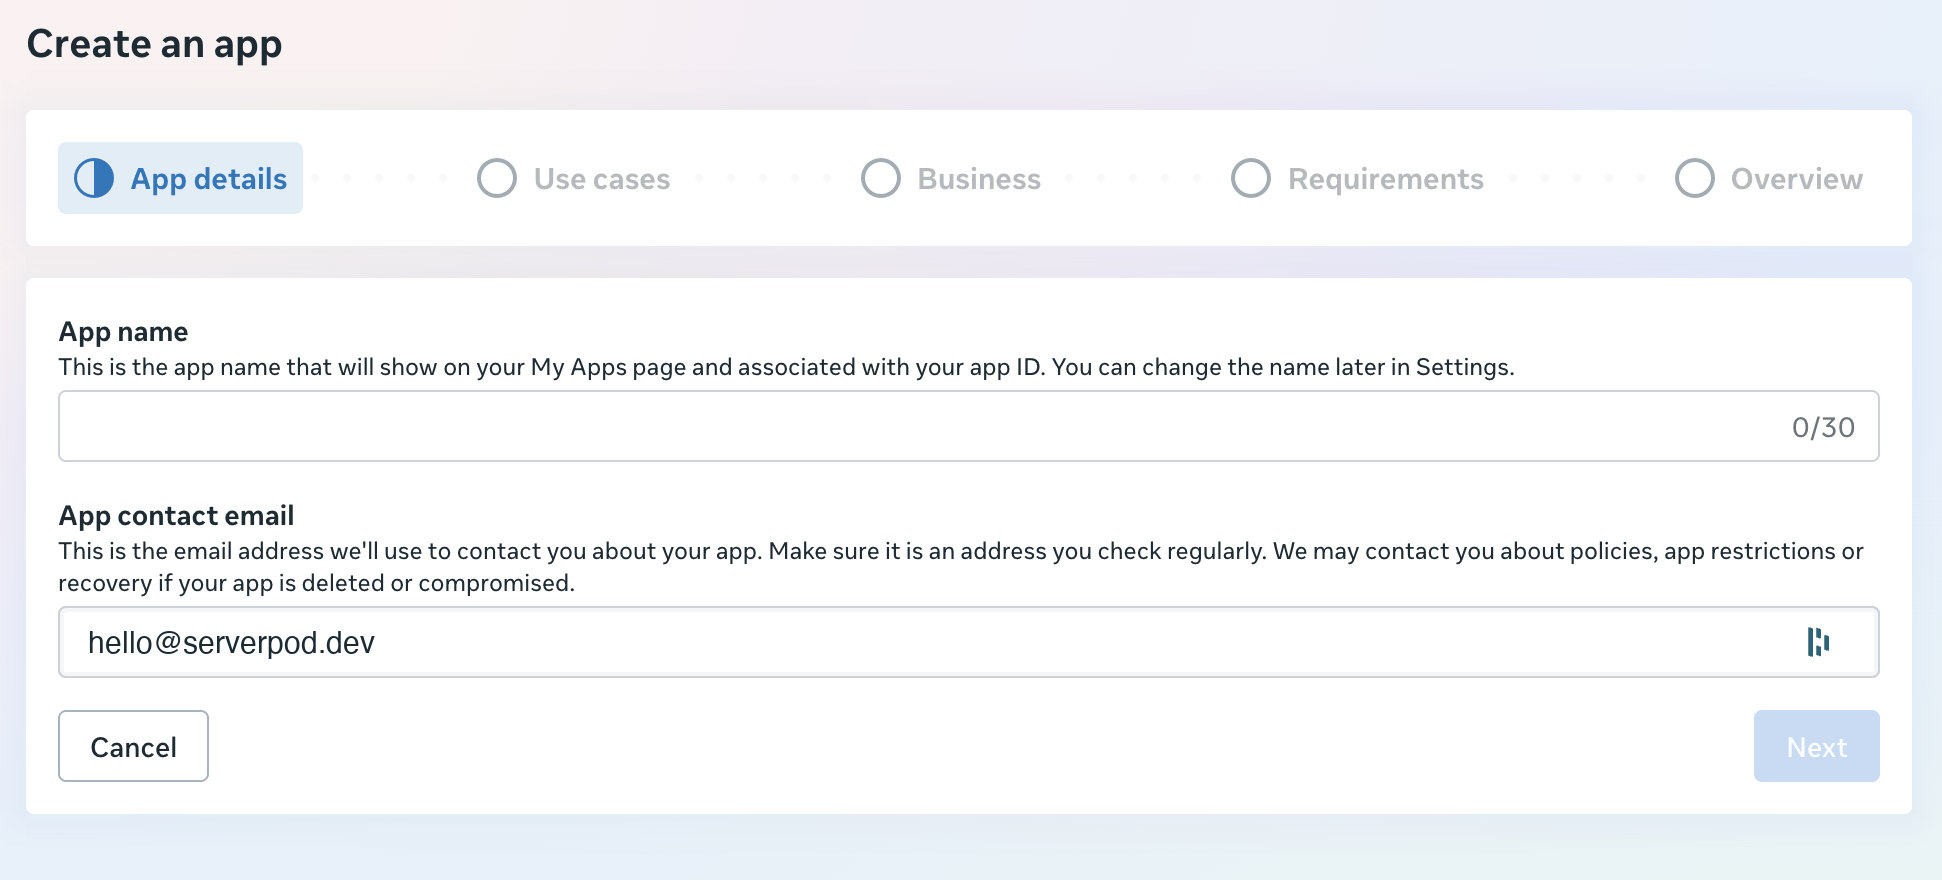Focus the App name input field
1942x880 pixels.
pyautogui.click(x=969, y=426)
